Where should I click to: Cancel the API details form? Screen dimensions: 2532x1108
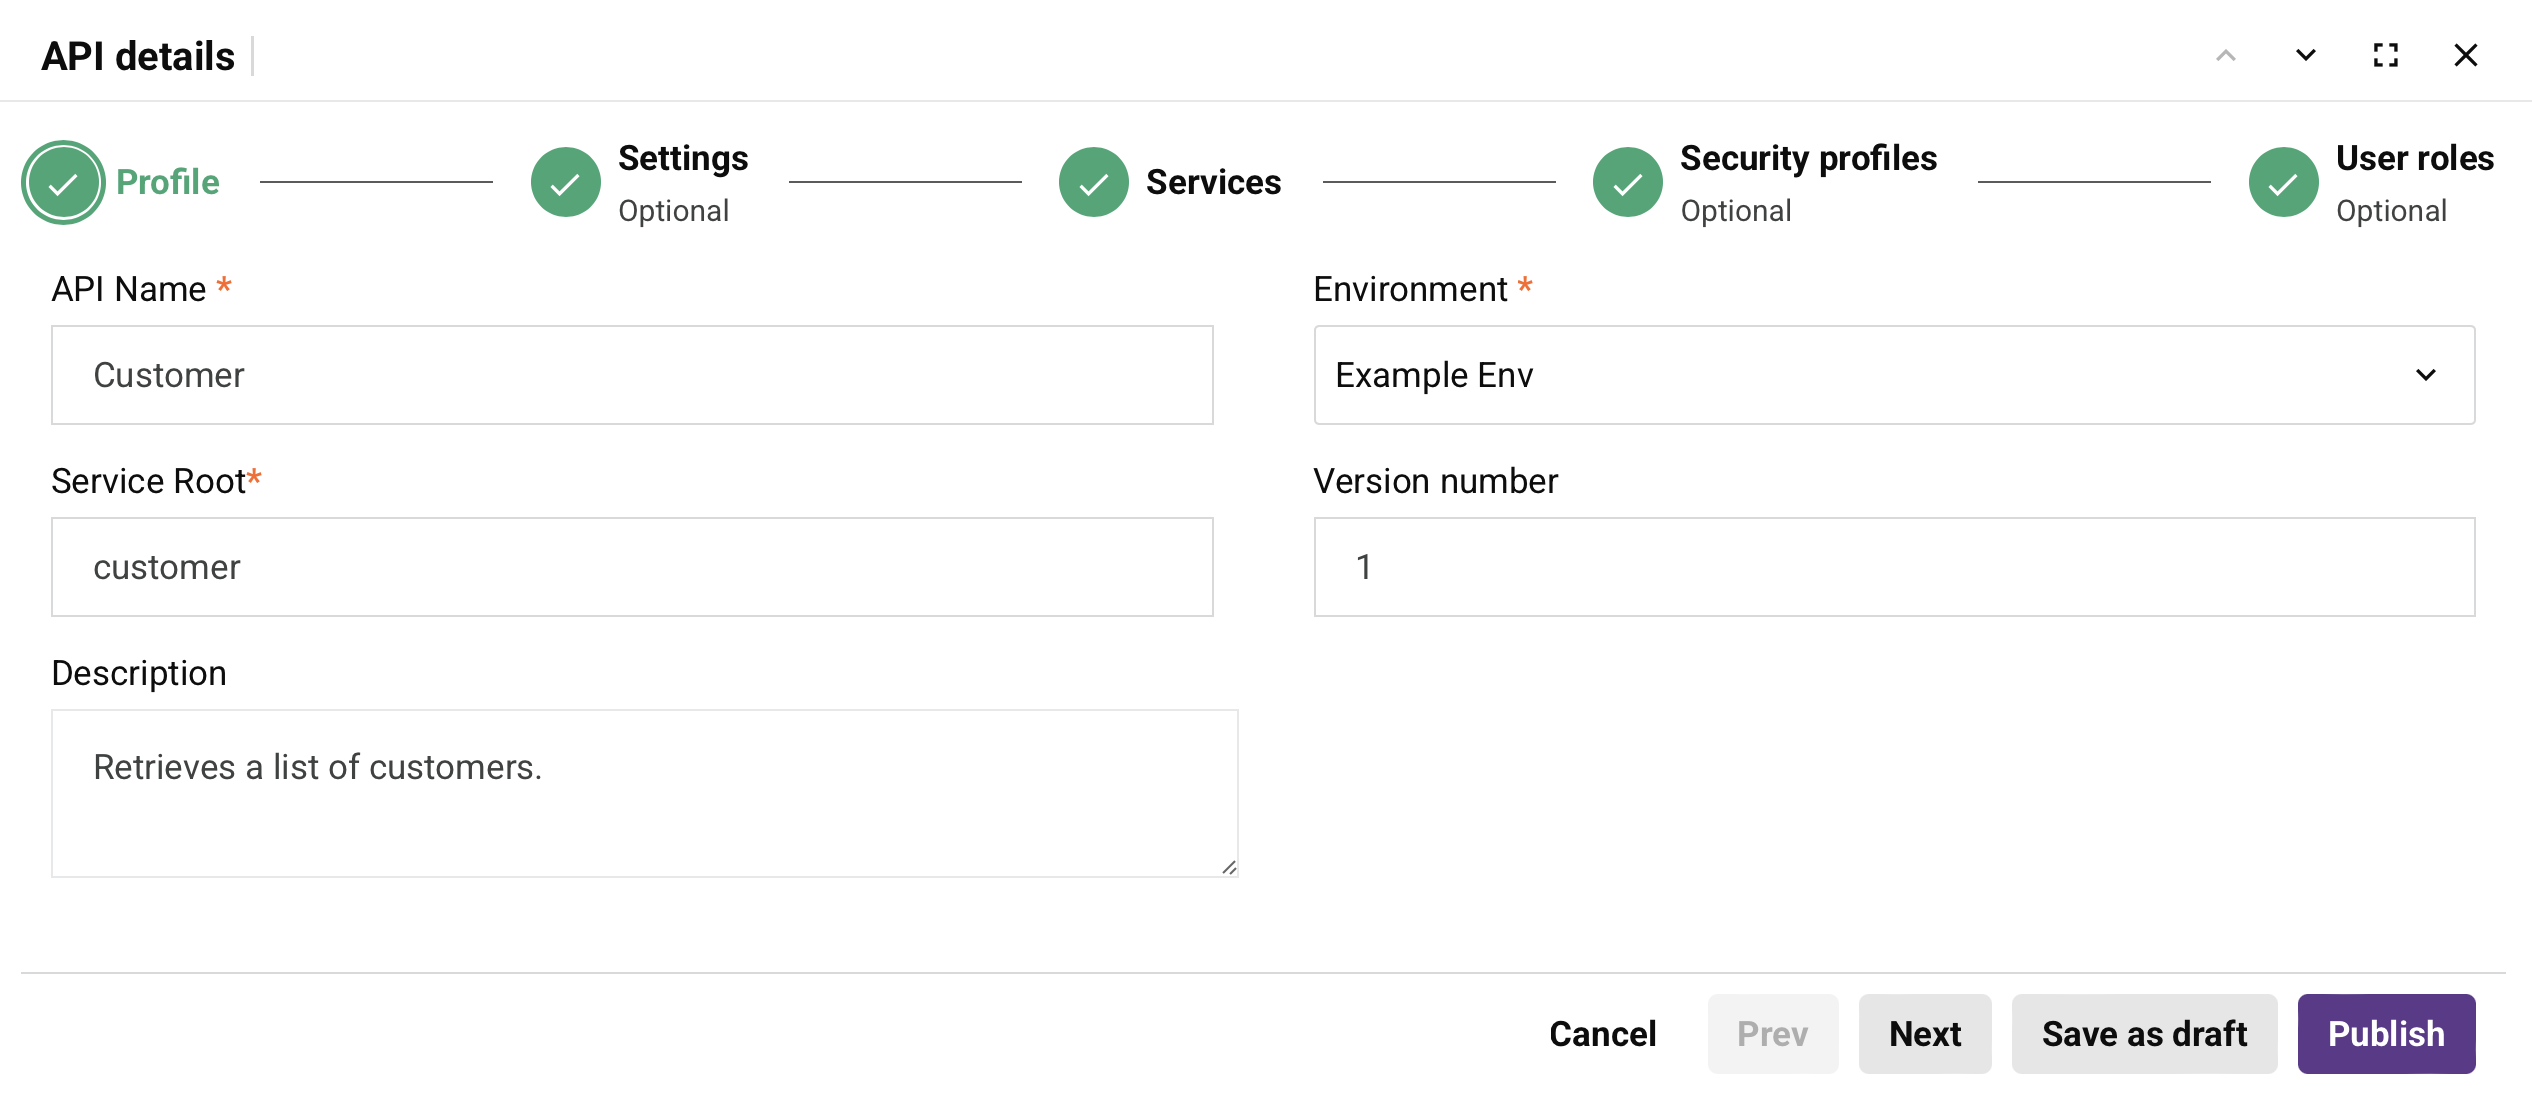(x=1602, y=1034)
